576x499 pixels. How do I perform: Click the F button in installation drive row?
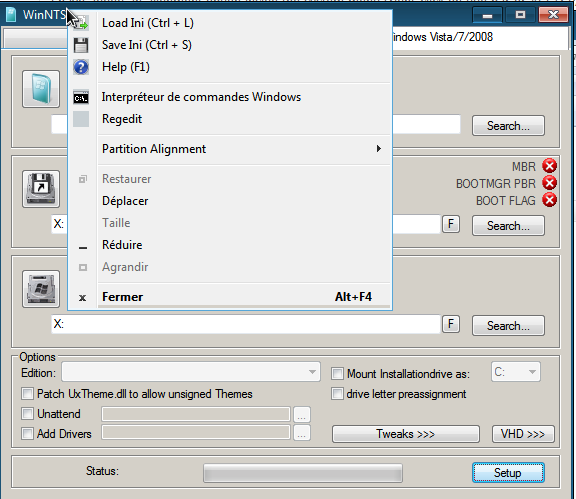[x=451, y=324]
